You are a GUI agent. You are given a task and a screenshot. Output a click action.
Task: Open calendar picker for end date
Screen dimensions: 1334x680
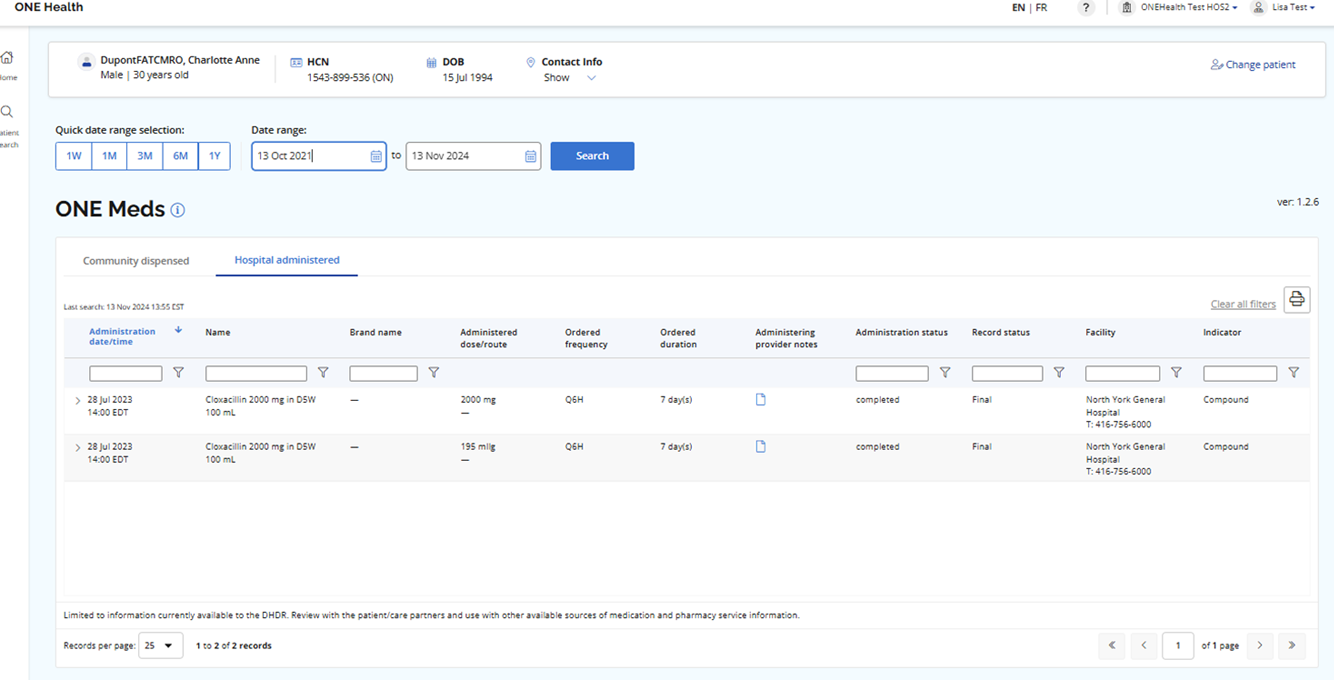531,156
